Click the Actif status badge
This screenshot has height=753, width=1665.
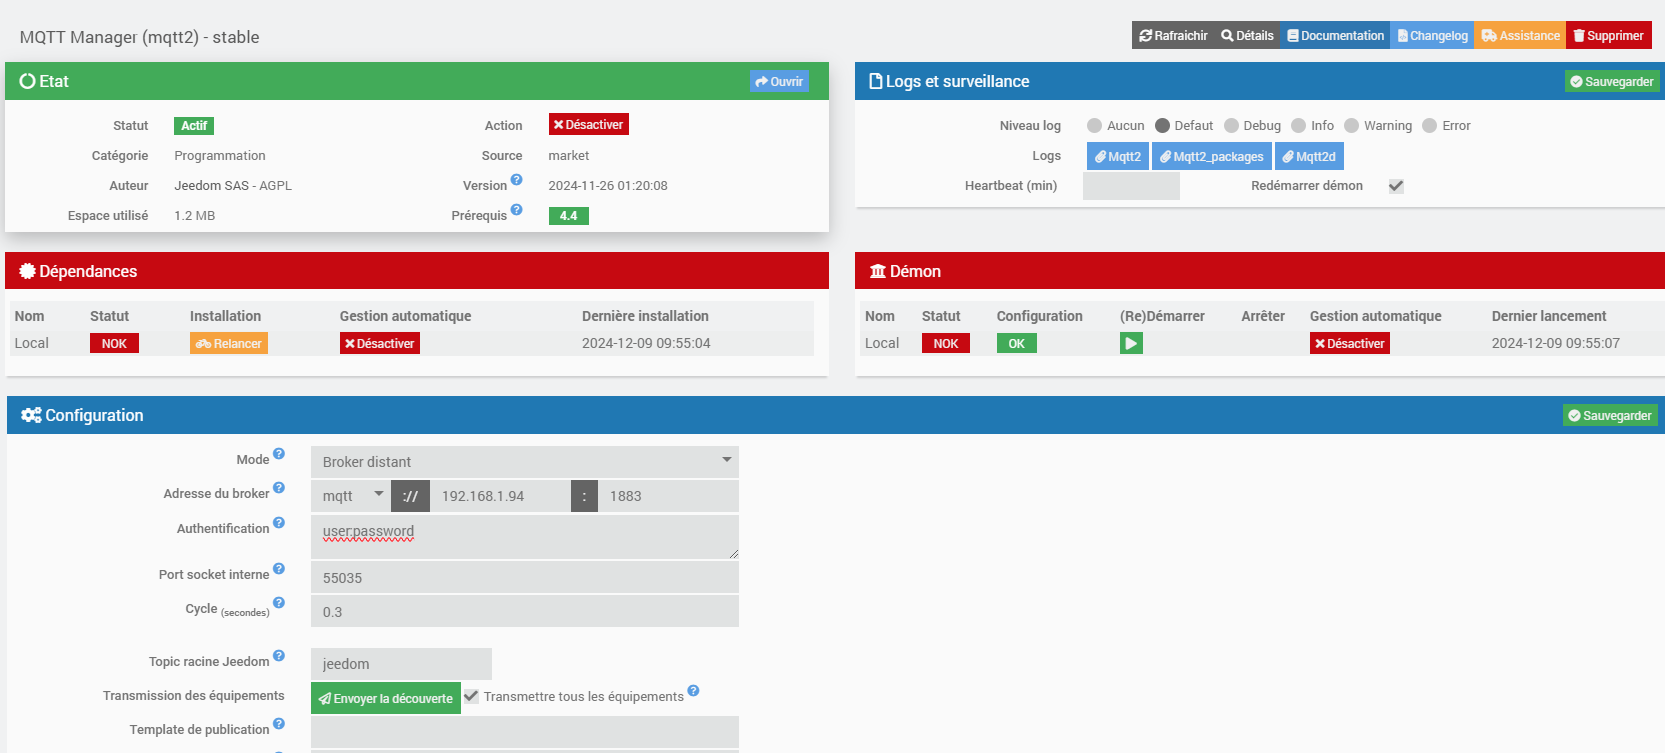point(194,126)
